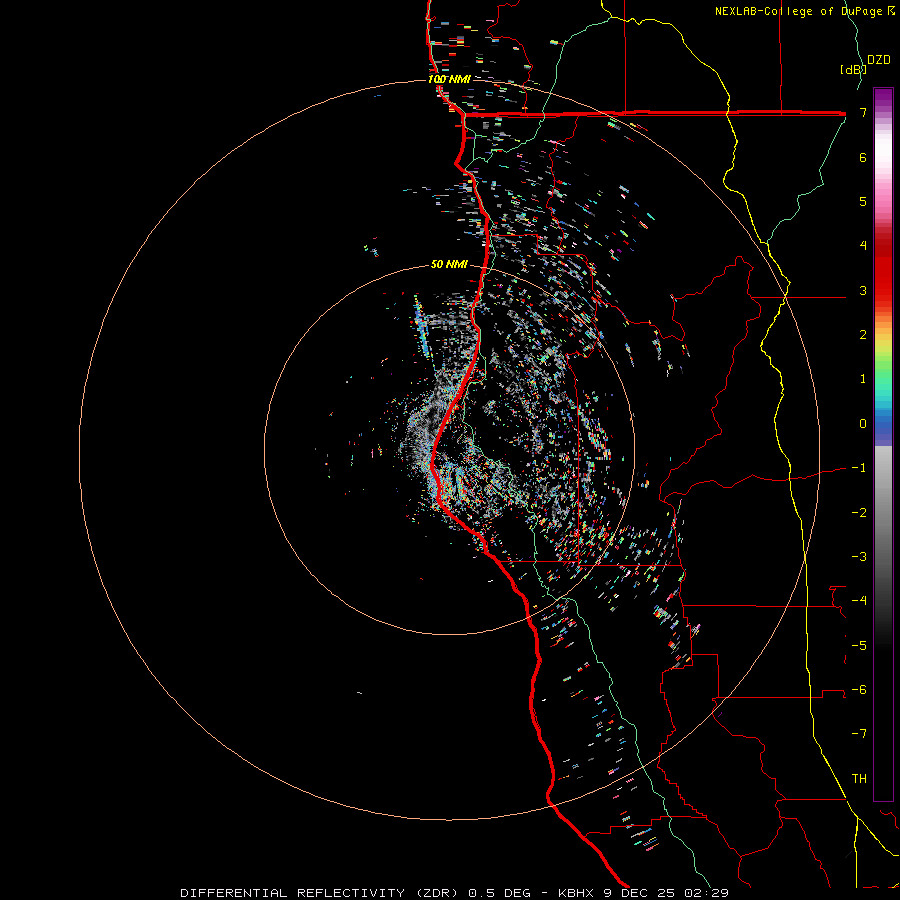Screen dimensions: 900x900
Task: Click the positive 1 scale label
Action: point(863,379)
